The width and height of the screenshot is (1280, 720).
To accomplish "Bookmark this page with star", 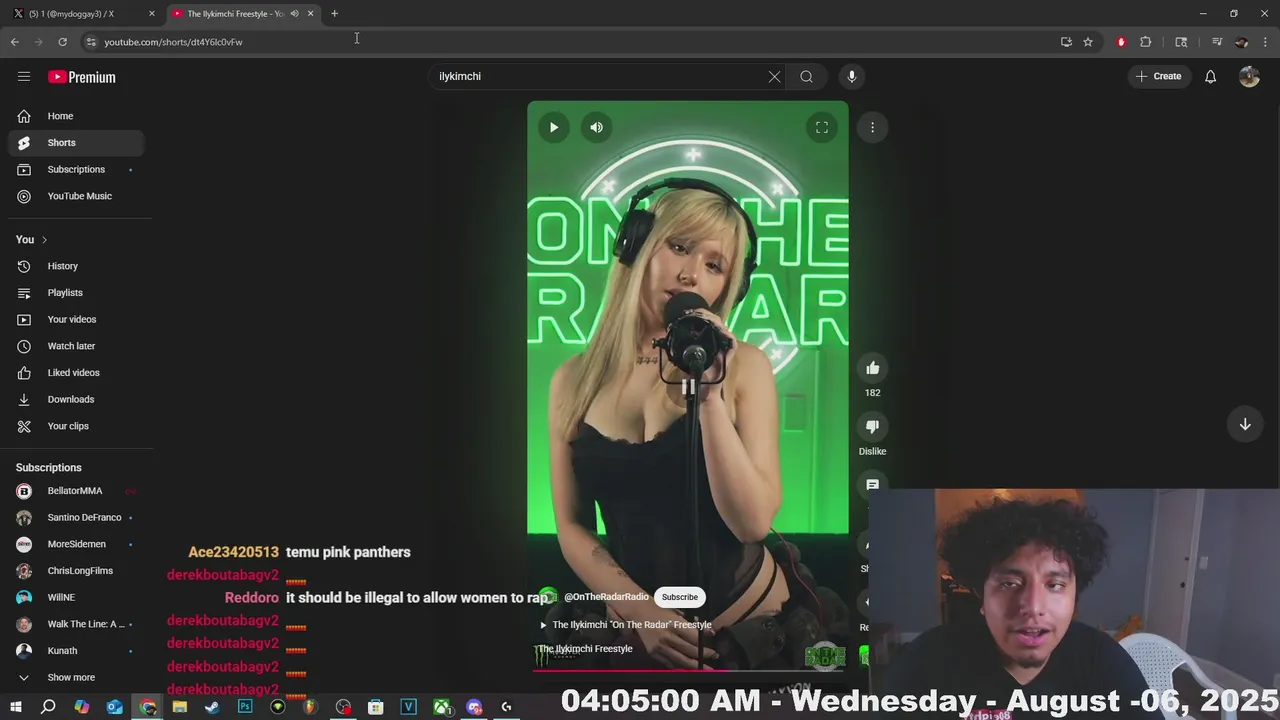I will point(1088,42).
